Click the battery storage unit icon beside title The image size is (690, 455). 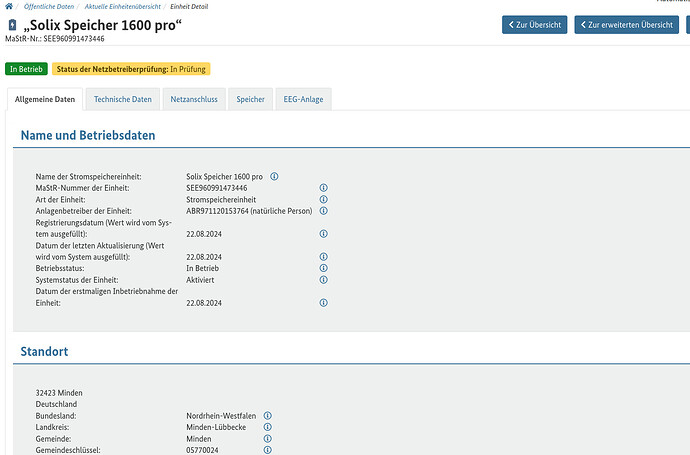click(12, 25)
